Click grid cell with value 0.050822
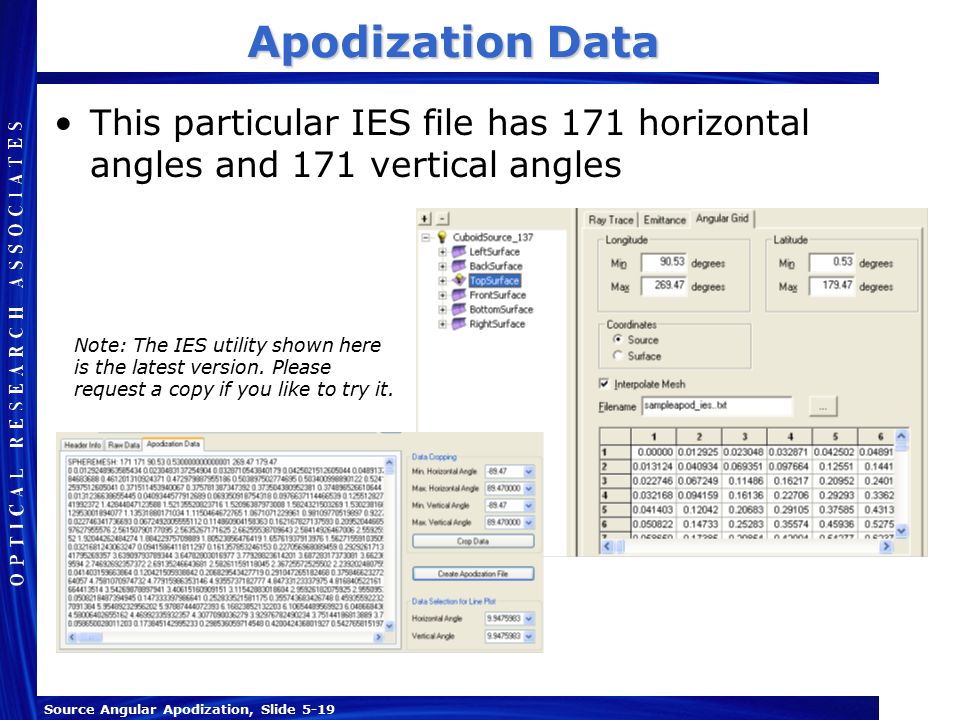 [653, 524]
